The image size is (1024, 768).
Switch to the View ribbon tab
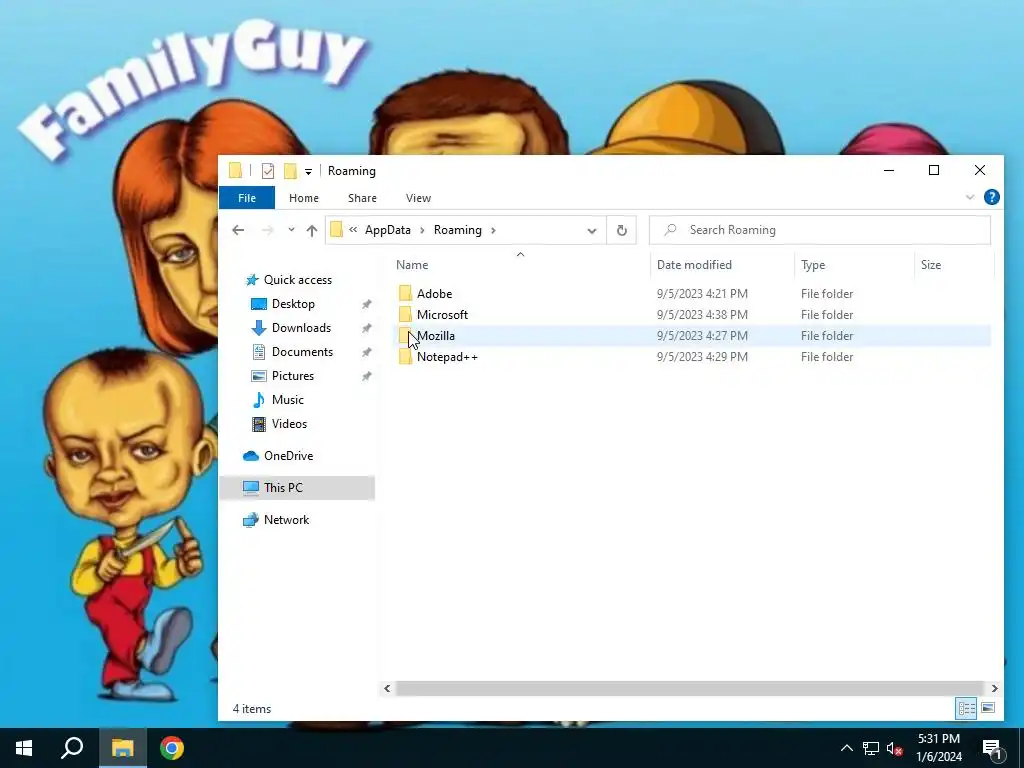[x=418, y=198]
